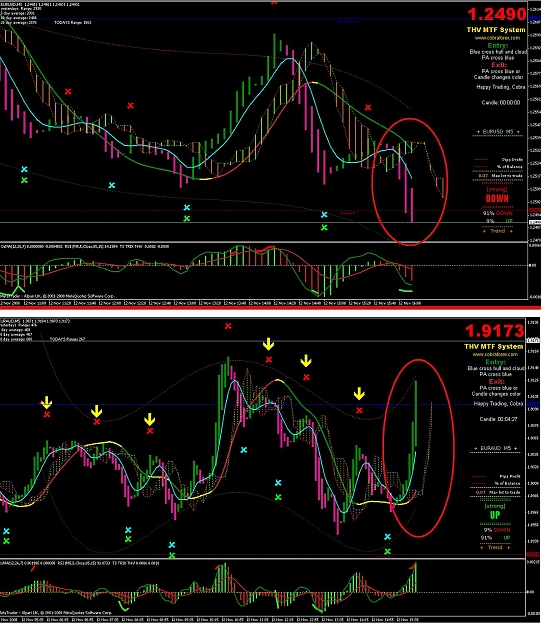Image resolution: width=541 pixels, height=625 pixels.
Task: Click the 1.2490 price readout, EURUSD chart
Action: coord(497,14)
